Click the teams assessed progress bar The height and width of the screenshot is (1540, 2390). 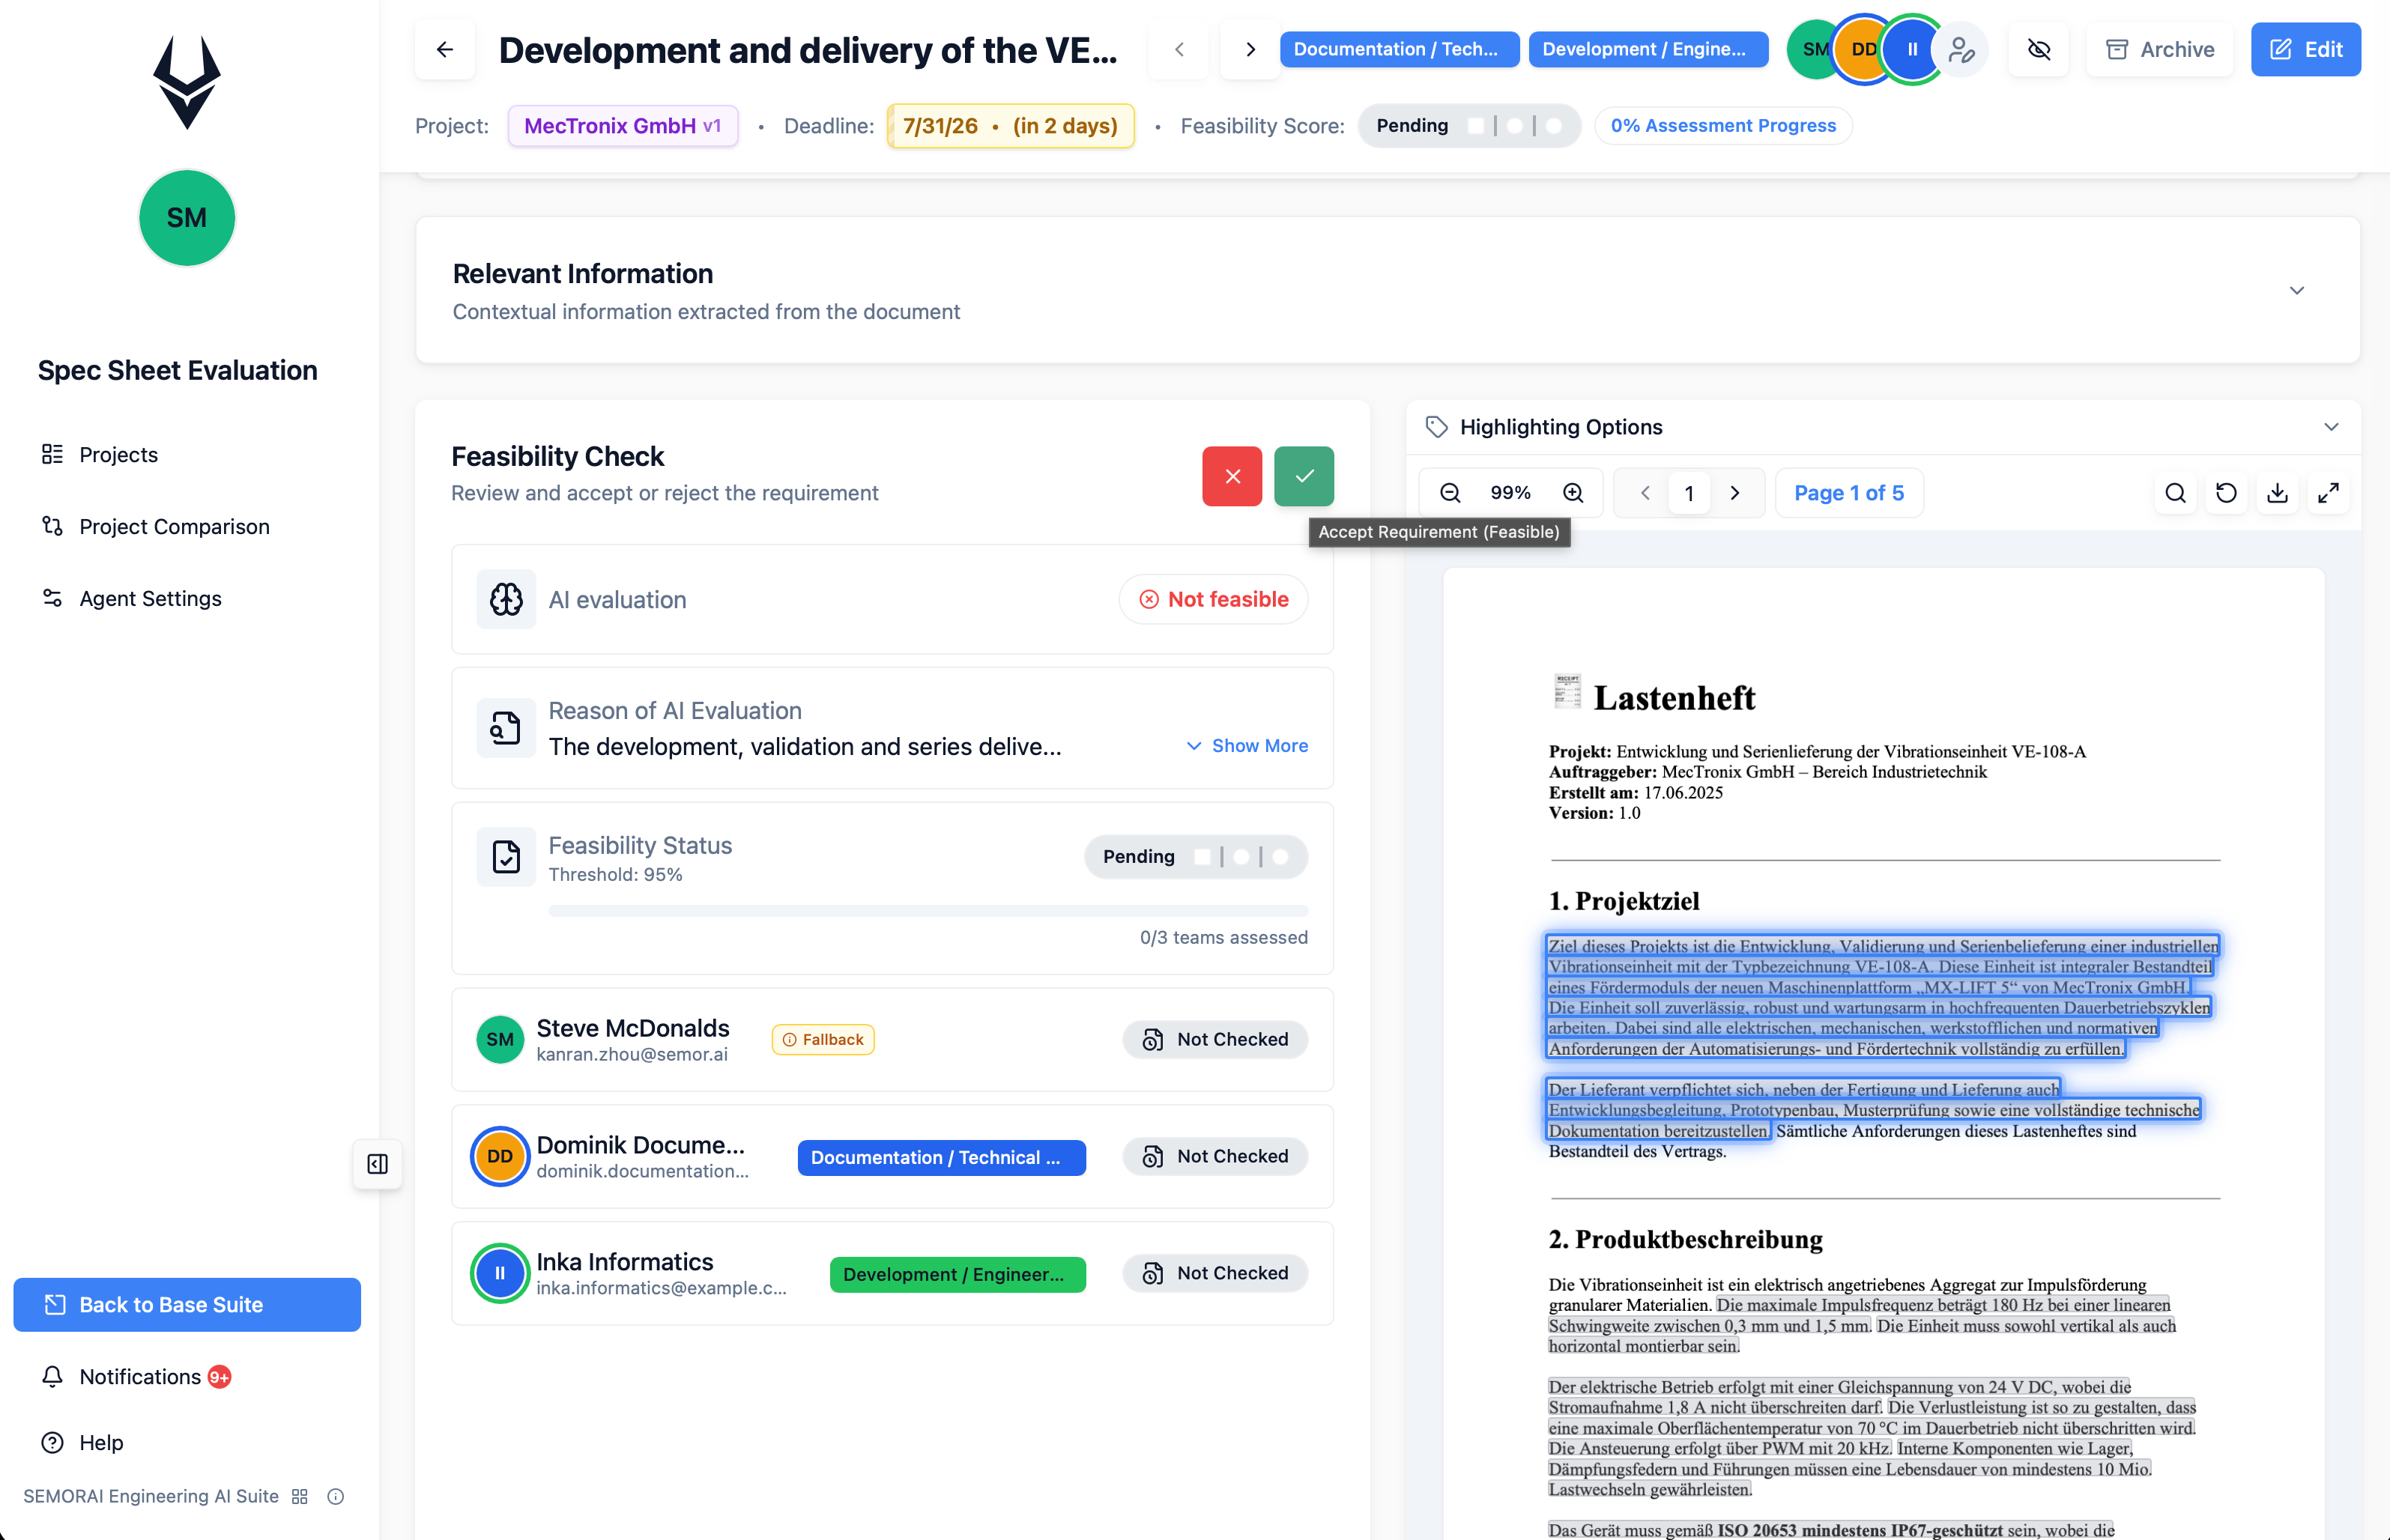tap(927, 911)
